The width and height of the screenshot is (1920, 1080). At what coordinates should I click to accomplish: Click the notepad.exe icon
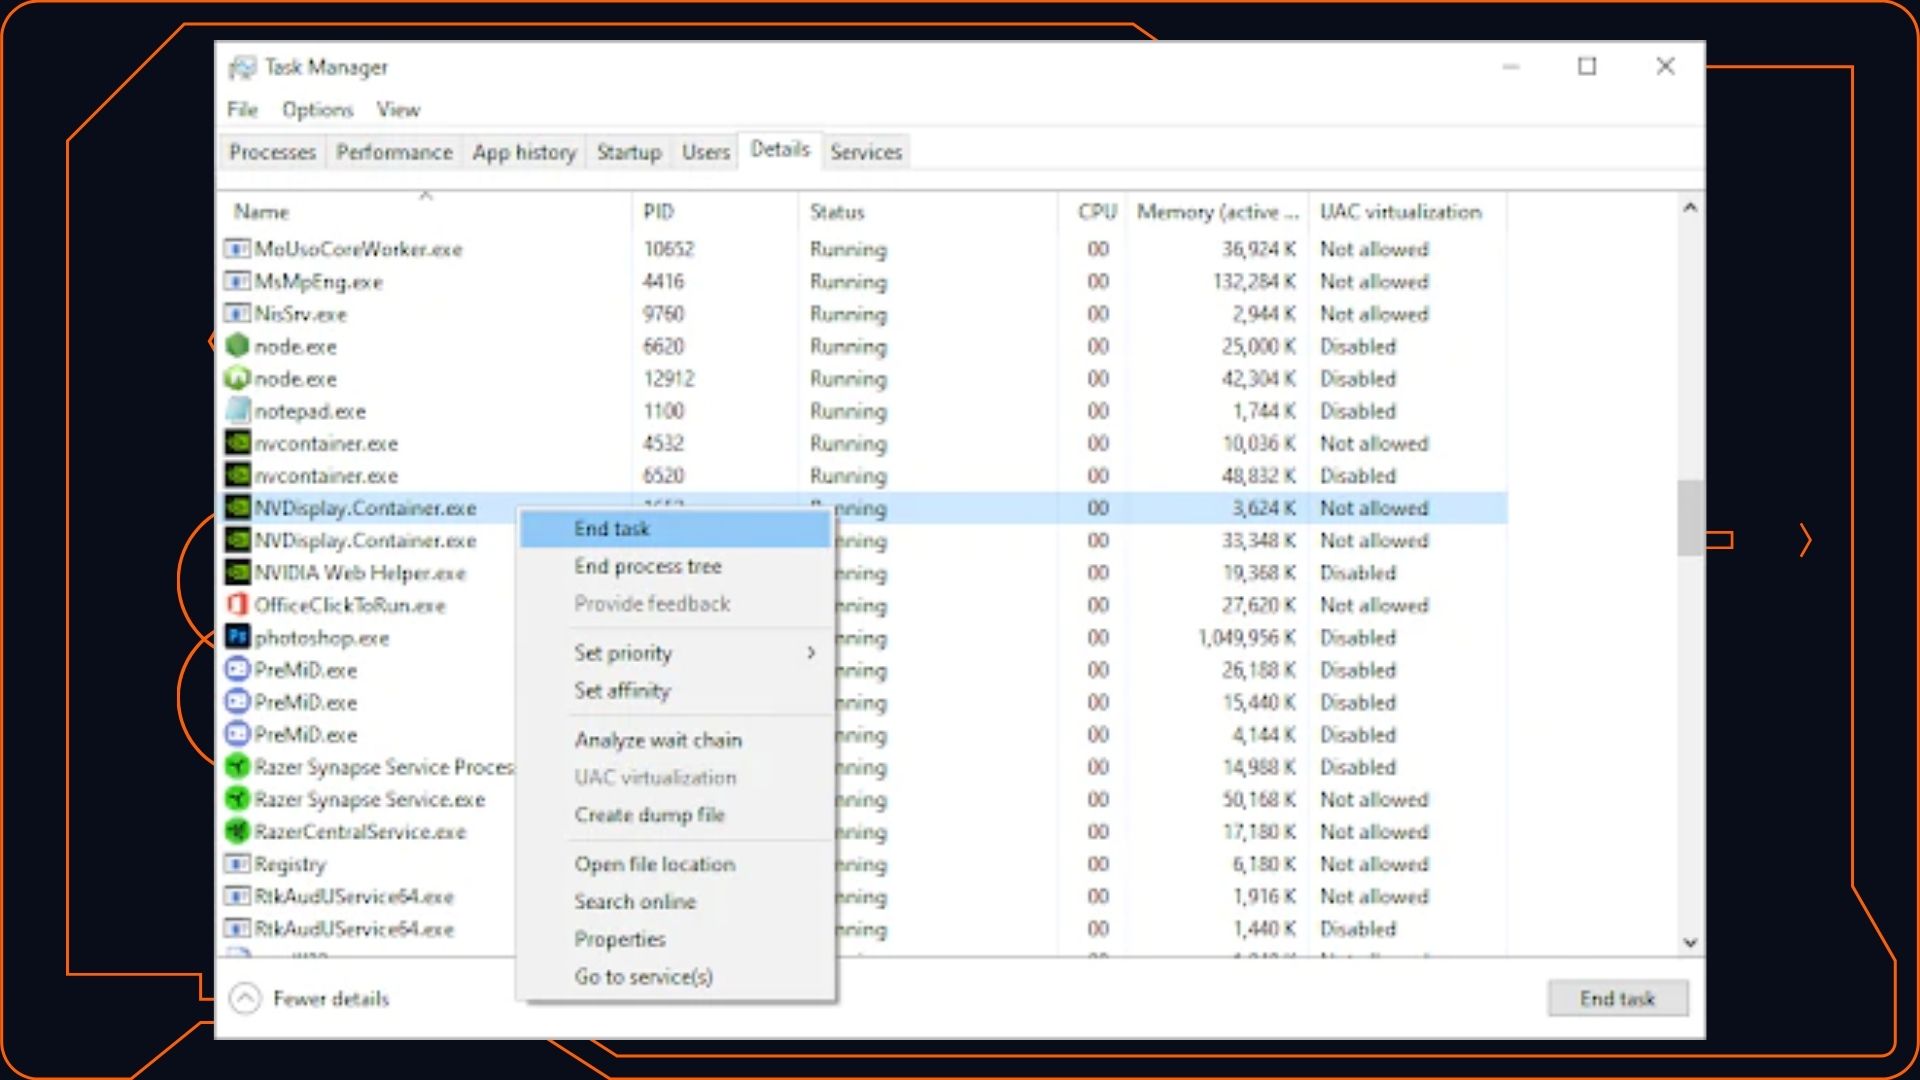click(x=237, y=410)
